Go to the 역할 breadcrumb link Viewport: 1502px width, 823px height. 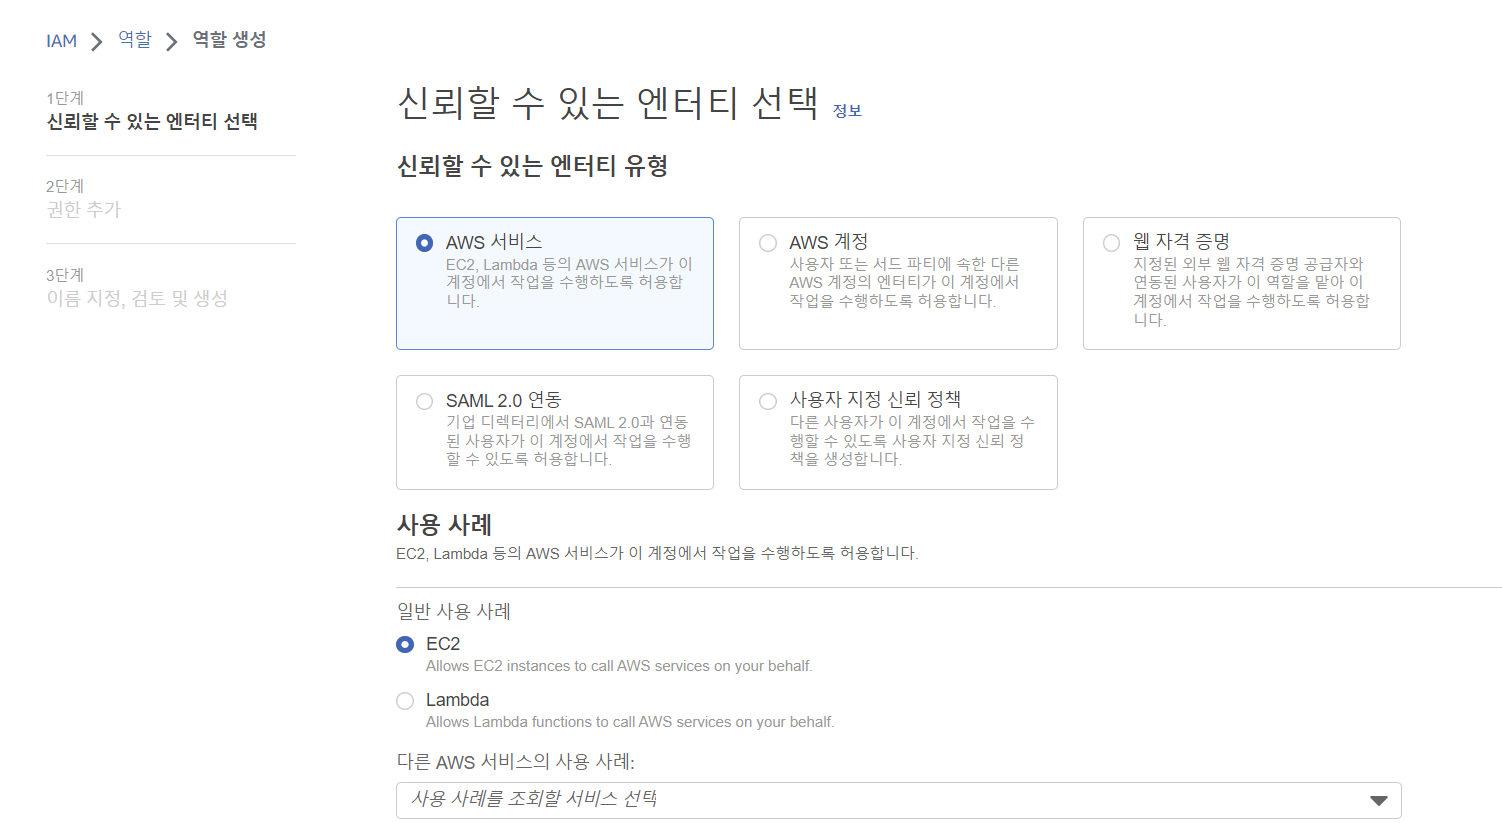tap(135, 39)
